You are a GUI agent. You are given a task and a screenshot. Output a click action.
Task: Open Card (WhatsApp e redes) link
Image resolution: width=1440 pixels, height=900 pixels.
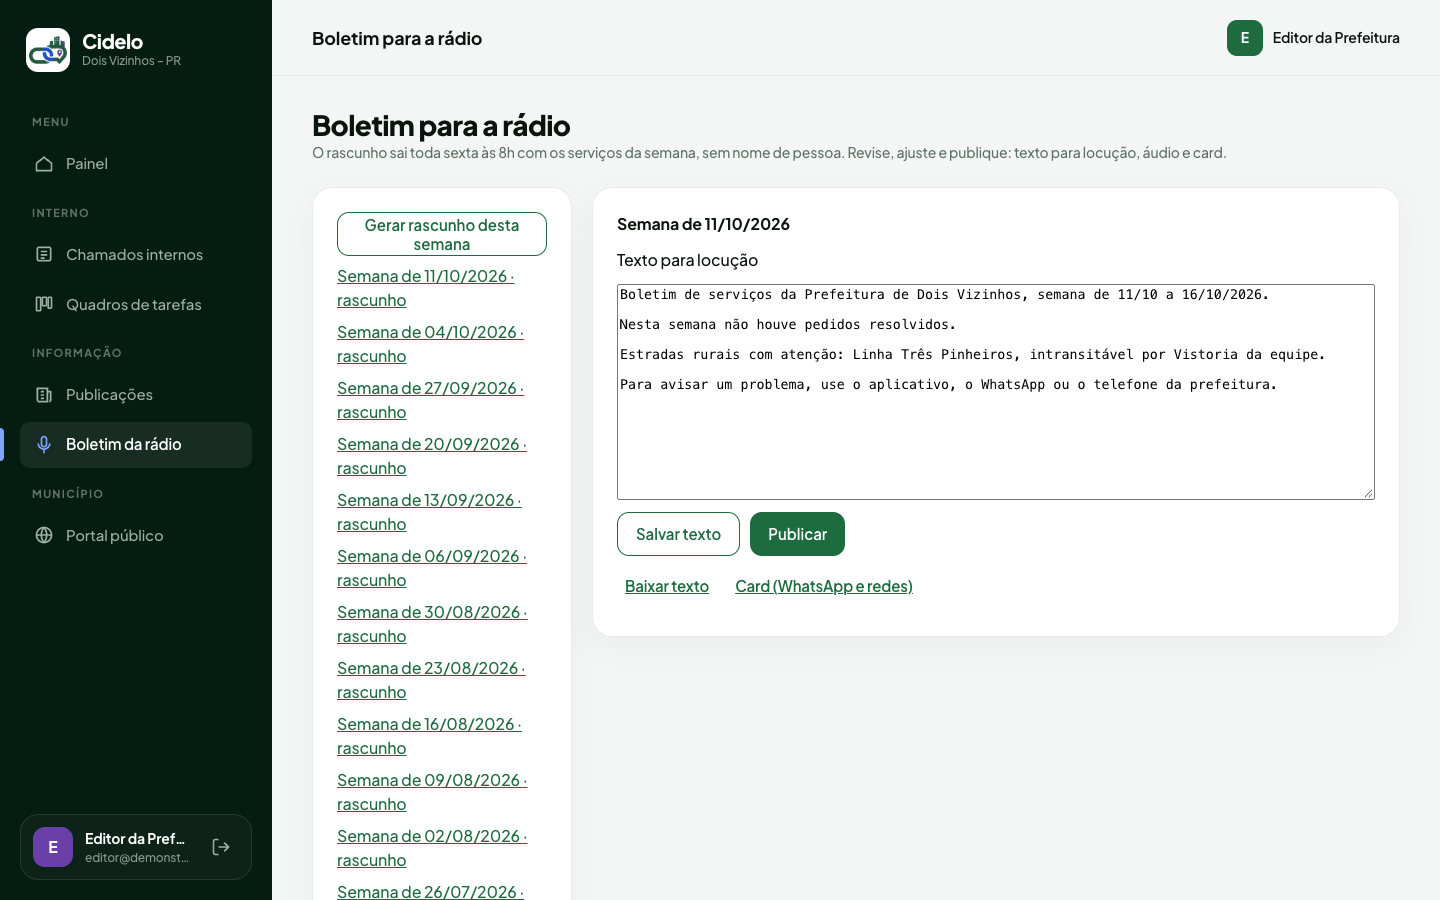pos(824,586)
